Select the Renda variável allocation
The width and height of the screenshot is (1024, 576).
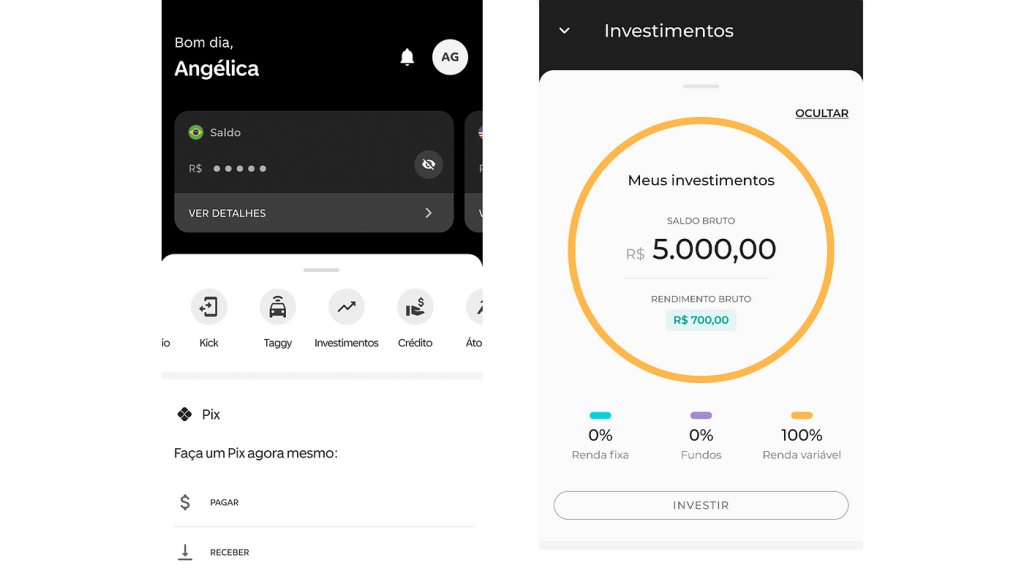pyautogui.click(x=801, y=437)
